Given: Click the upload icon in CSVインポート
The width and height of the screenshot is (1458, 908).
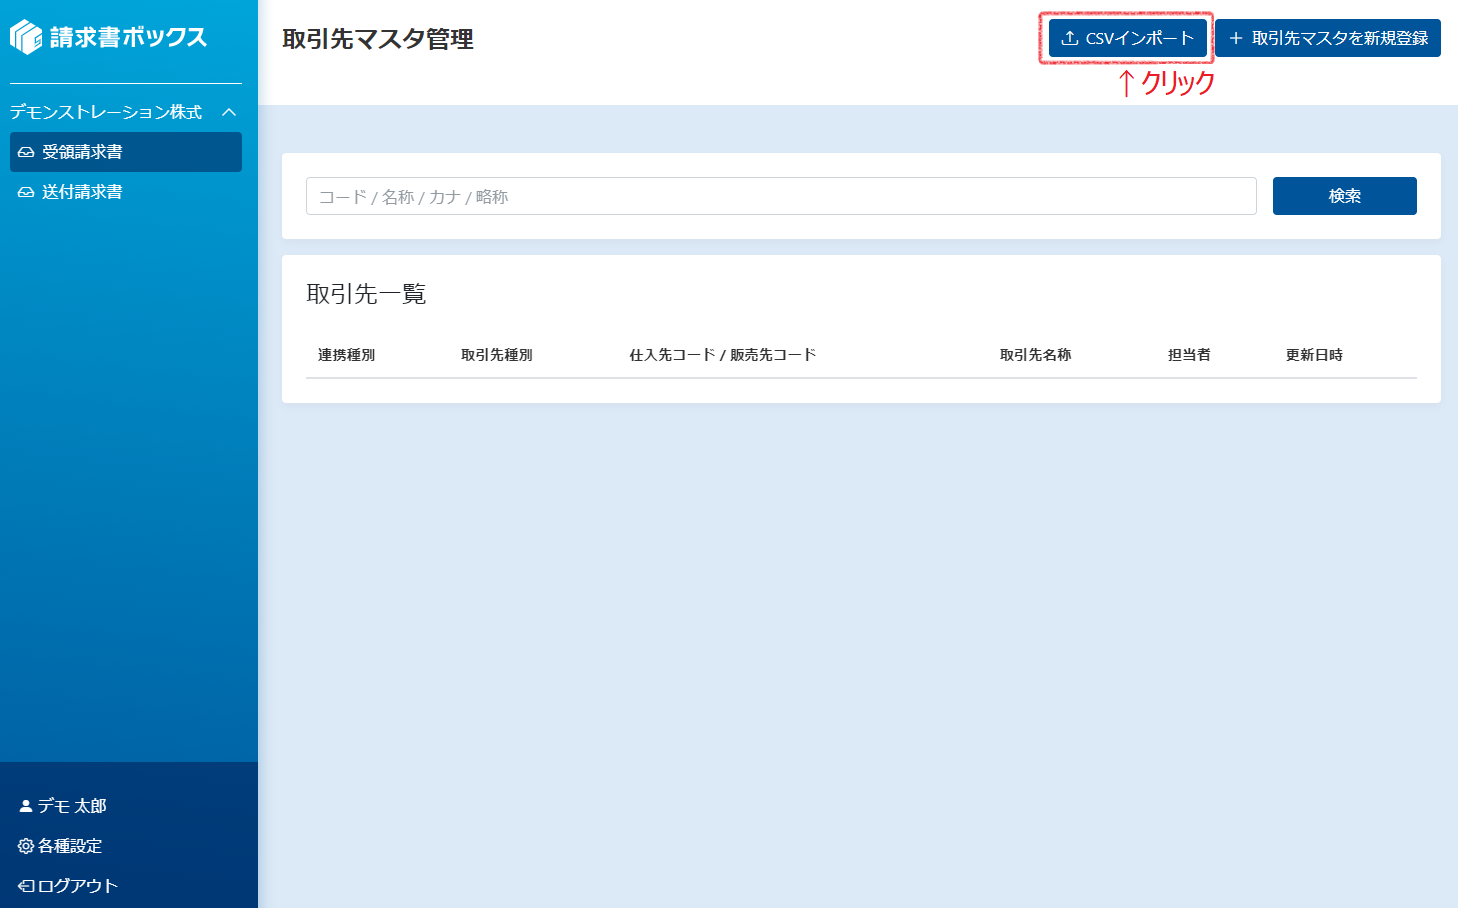Looking at the screenshot, I should 1070,38.
